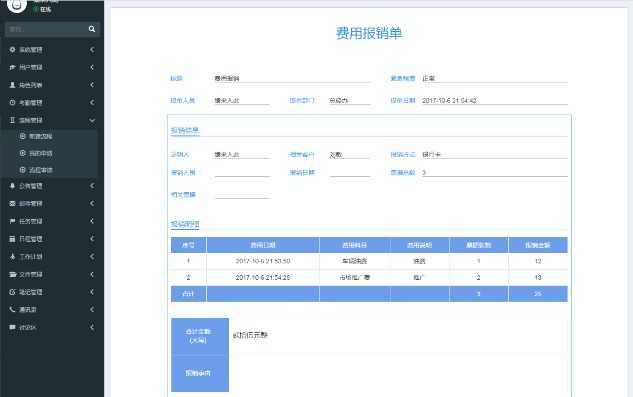Click the 报销明细 section heading
Image resolution: width=633 pixels, height=397 pixels.
[185, 224]
